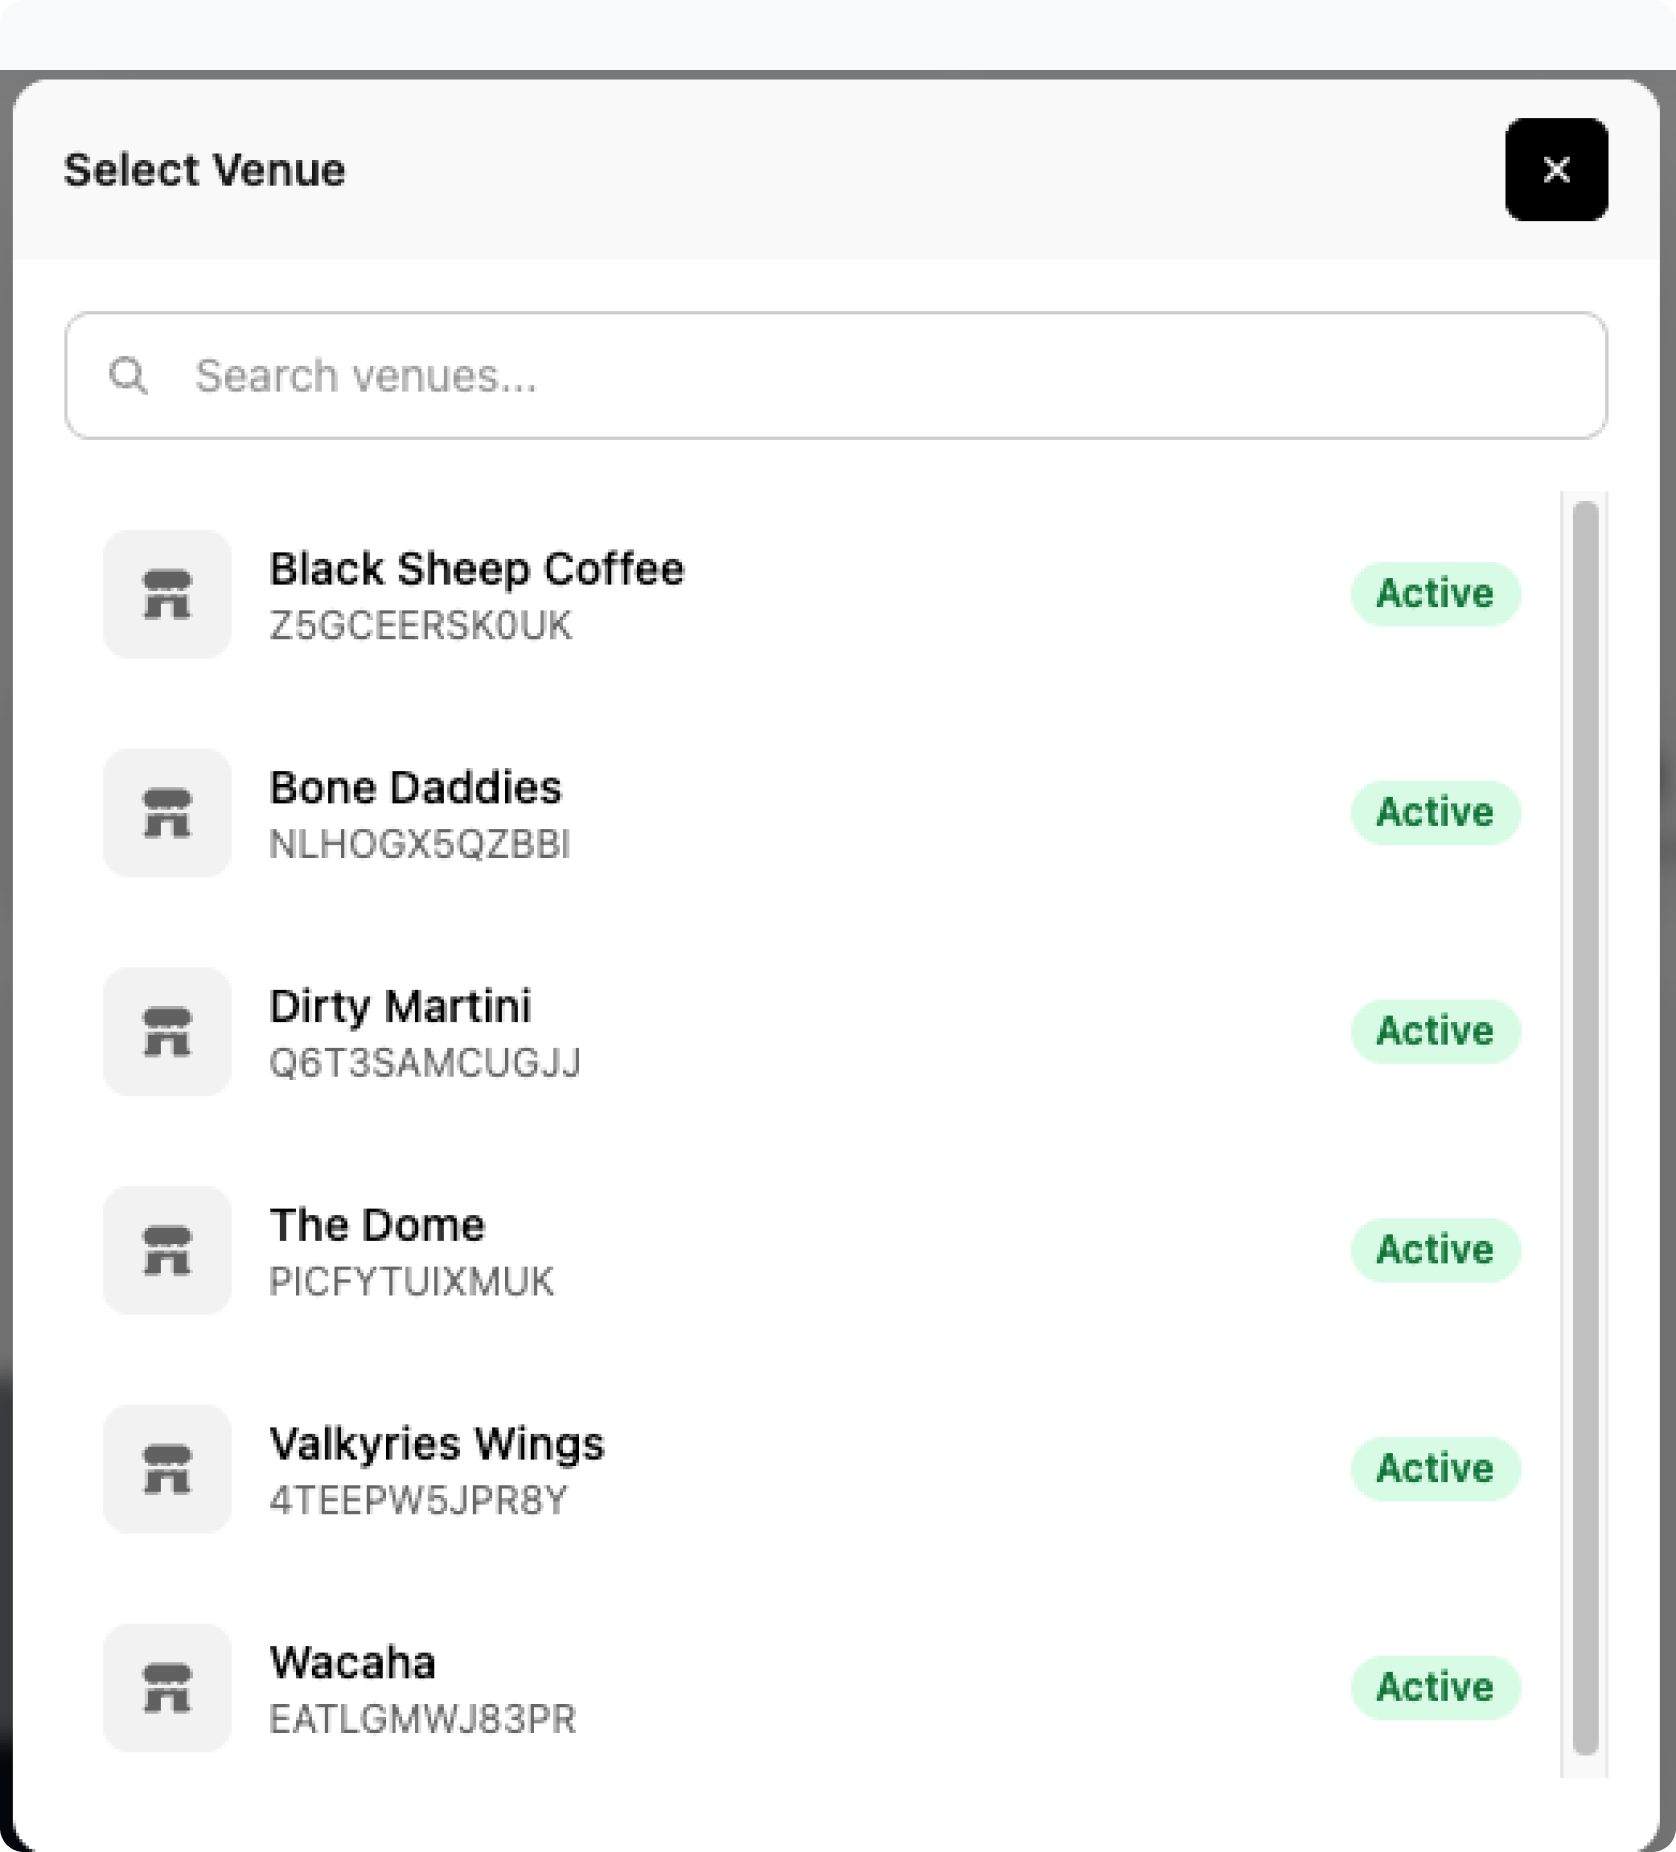
Task: Select Black Sheep Coffee venue name
Action: [x=477, y=569]
